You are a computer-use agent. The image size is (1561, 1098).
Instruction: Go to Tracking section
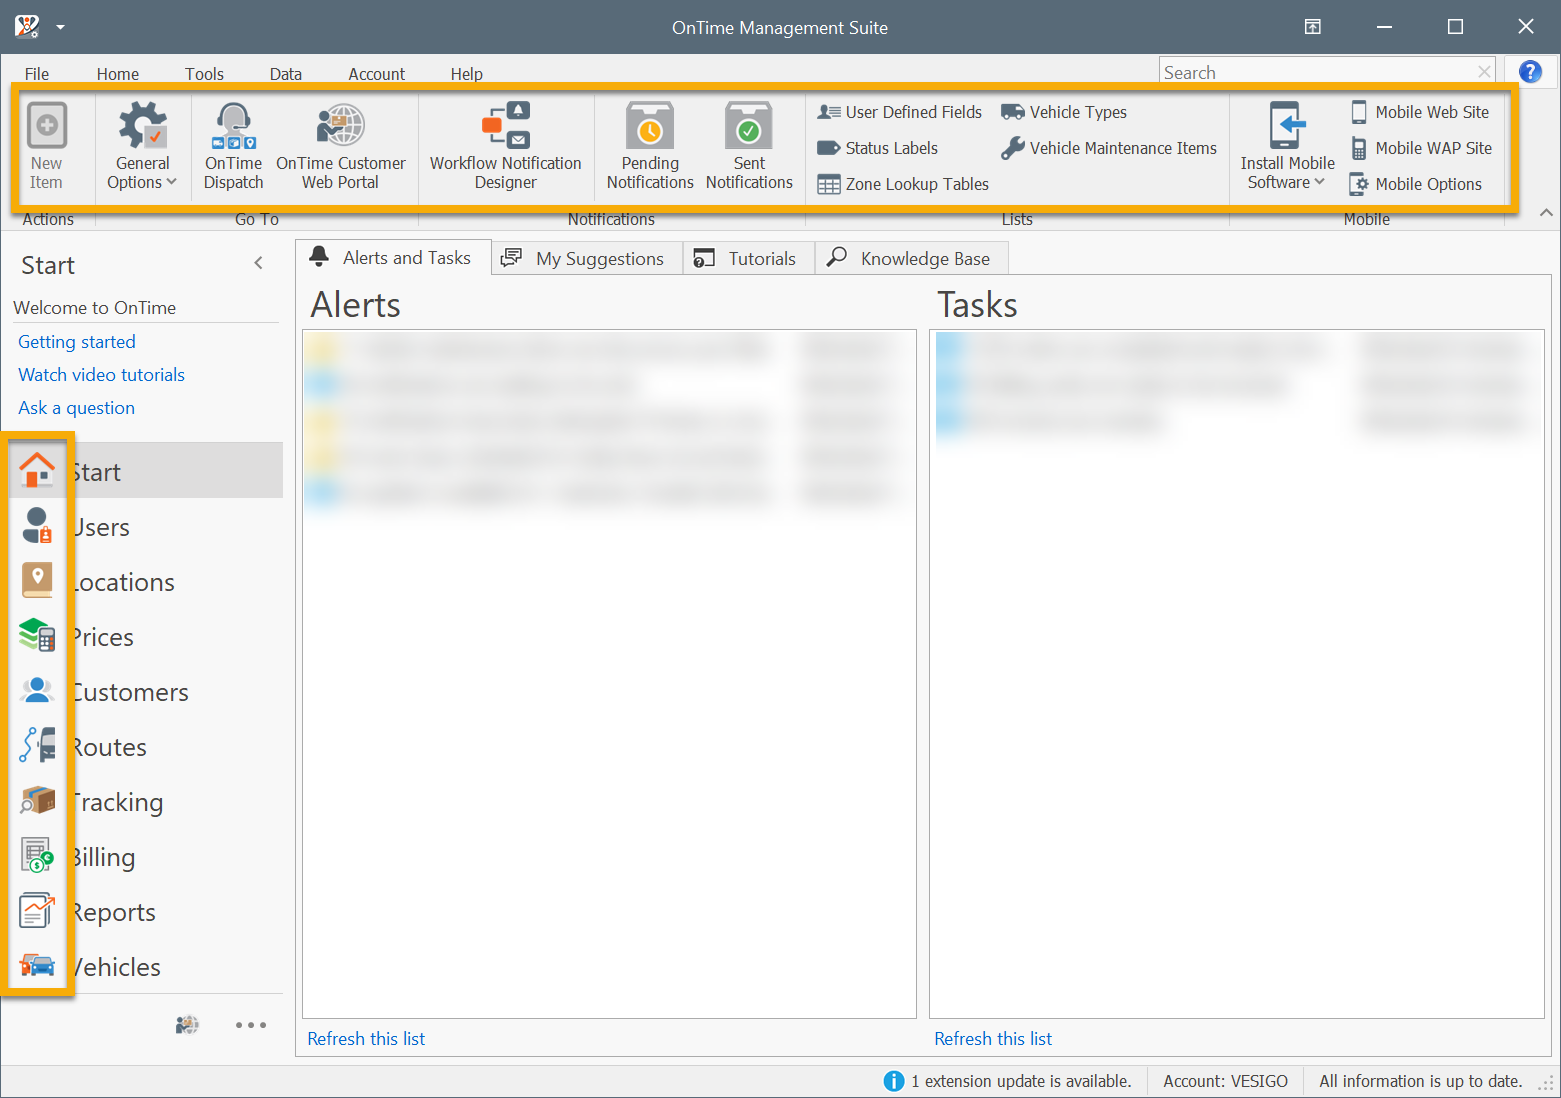pyautogui.click(x=147, y=801)
